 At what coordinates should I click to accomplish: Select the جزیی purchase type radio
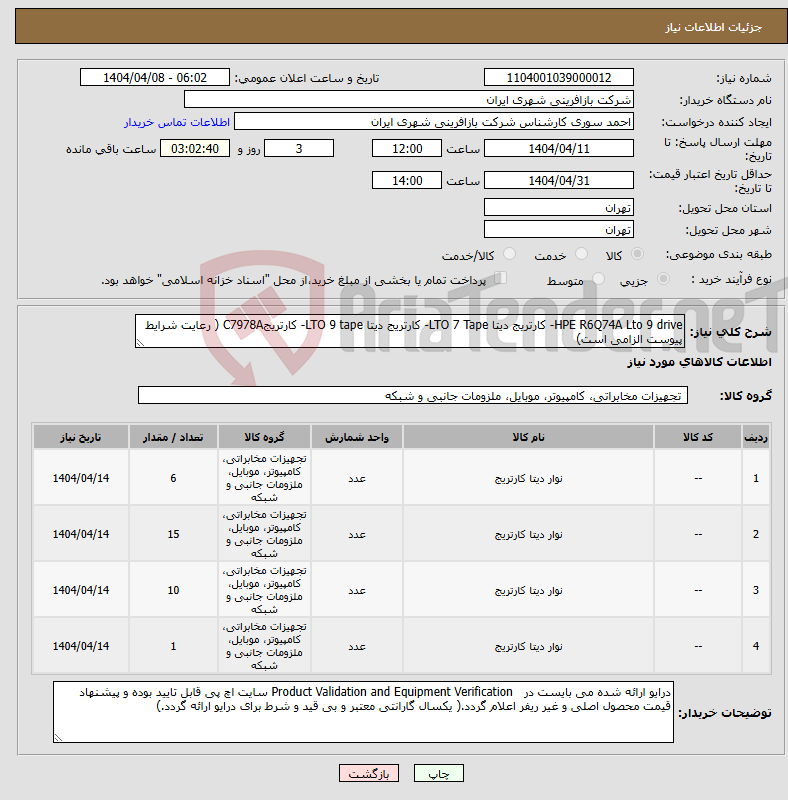pos(663,279)
